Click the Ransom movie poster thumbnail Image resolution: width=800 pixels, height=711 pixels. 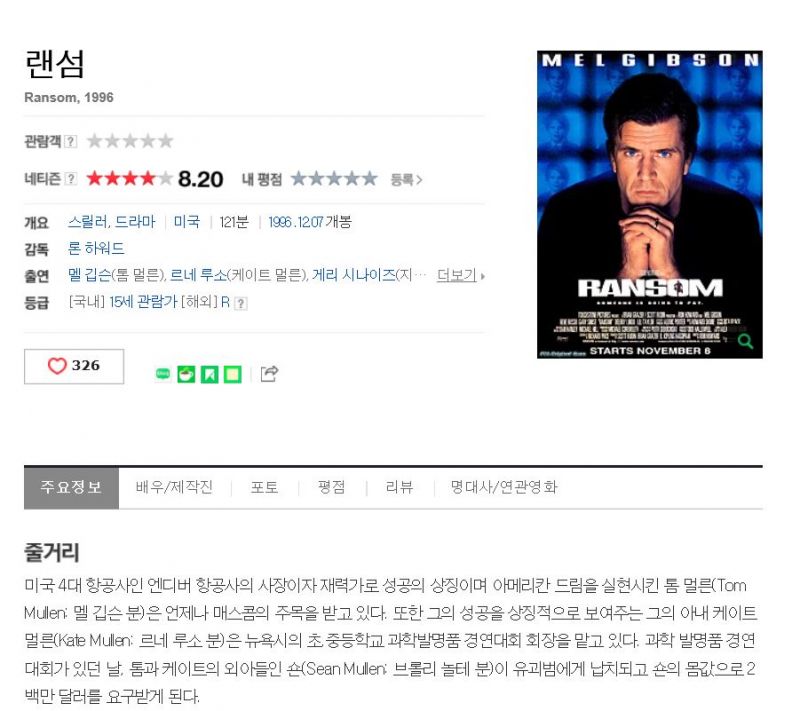649,205
